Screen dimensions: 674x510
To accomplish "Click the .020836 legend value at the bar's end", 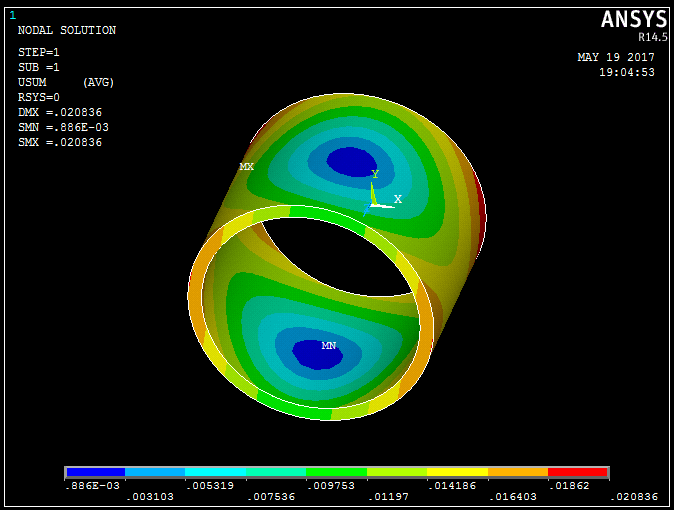I will coord(634,497).
